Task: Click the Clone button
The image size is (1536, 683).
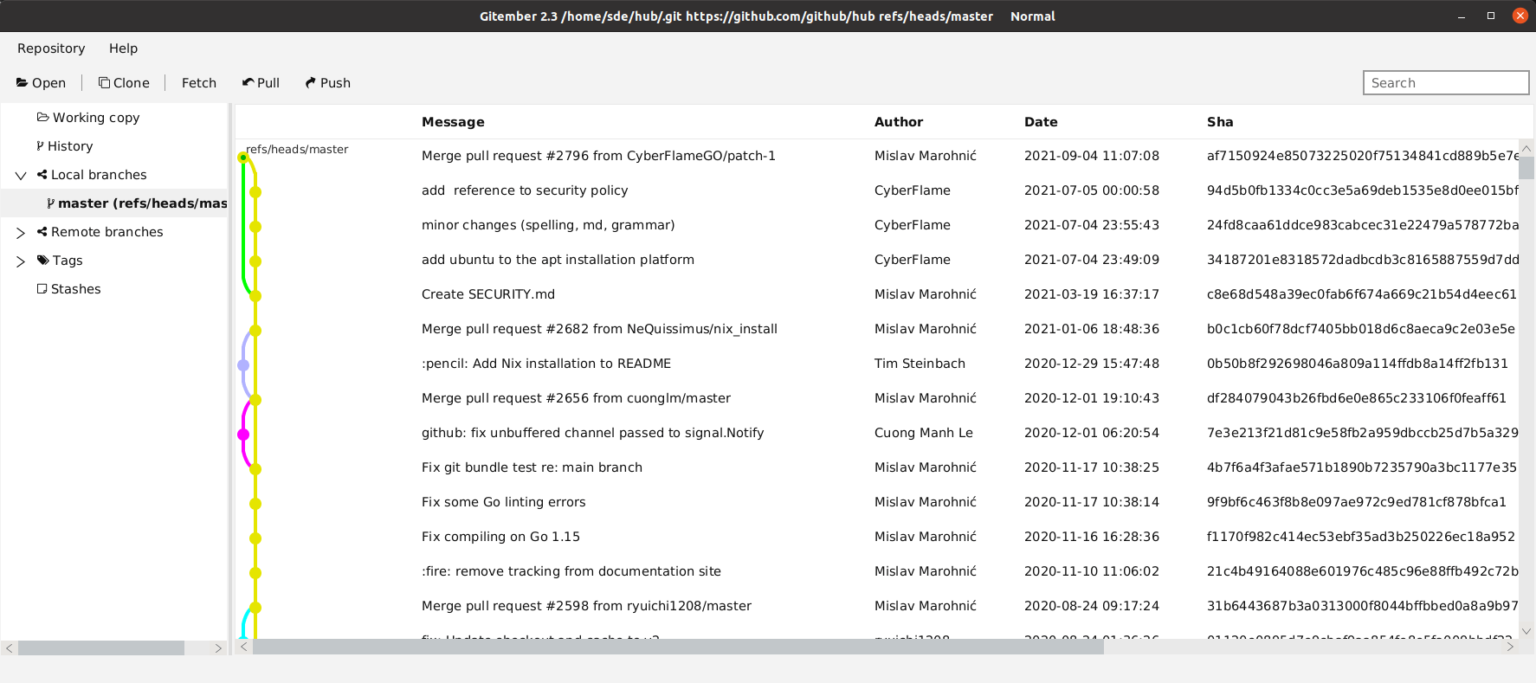Action: coord(124,83)
